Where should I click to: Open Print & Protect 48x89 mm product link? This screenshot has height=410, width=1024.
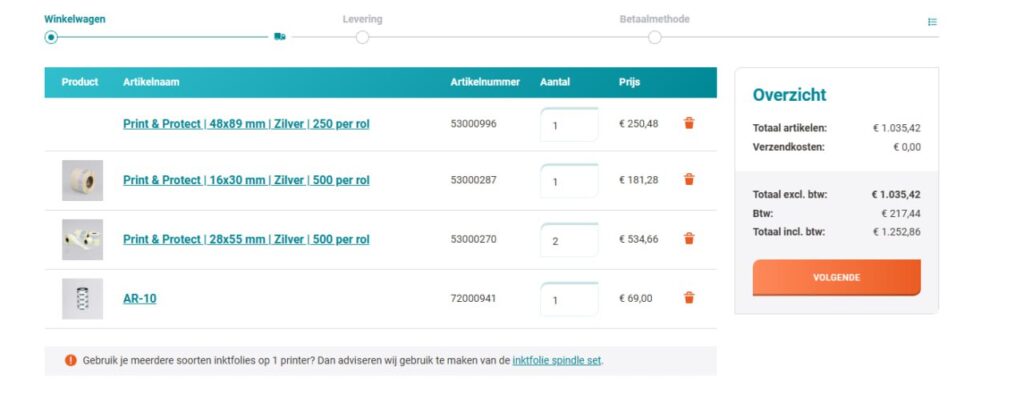246,124
